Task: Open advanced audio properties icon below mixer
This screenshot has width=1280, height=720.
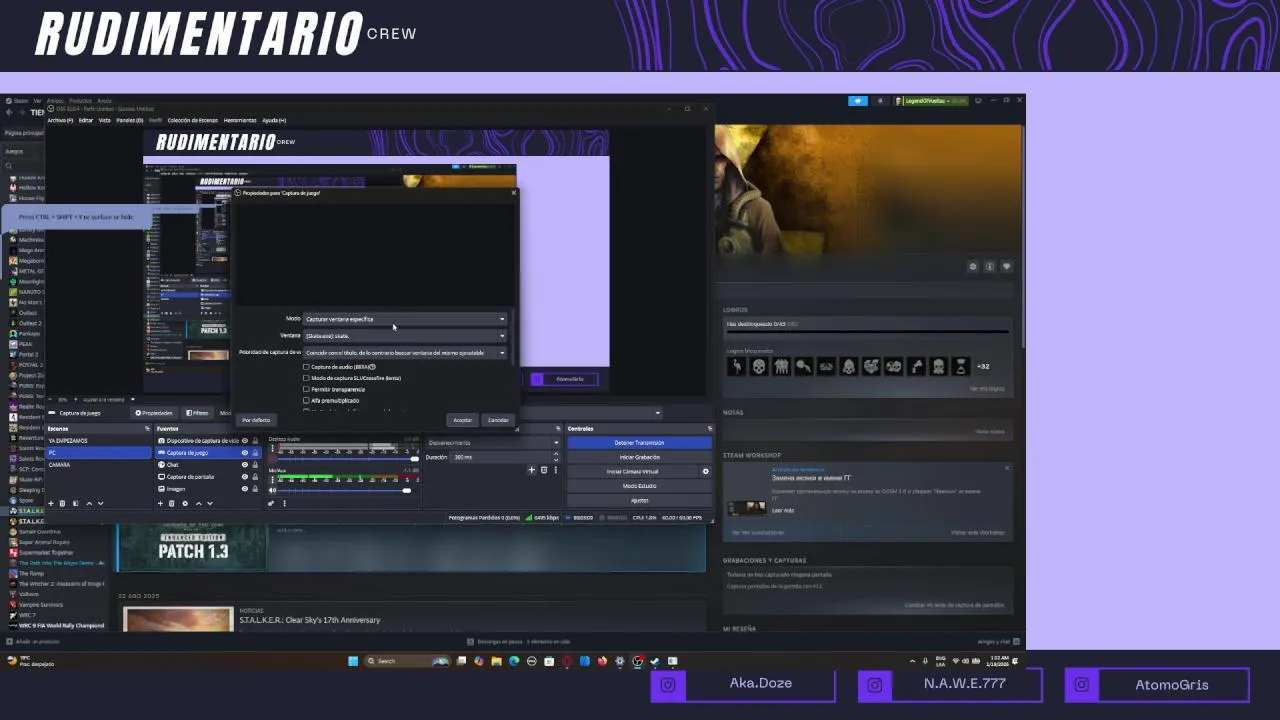Action: pos(271,503)
